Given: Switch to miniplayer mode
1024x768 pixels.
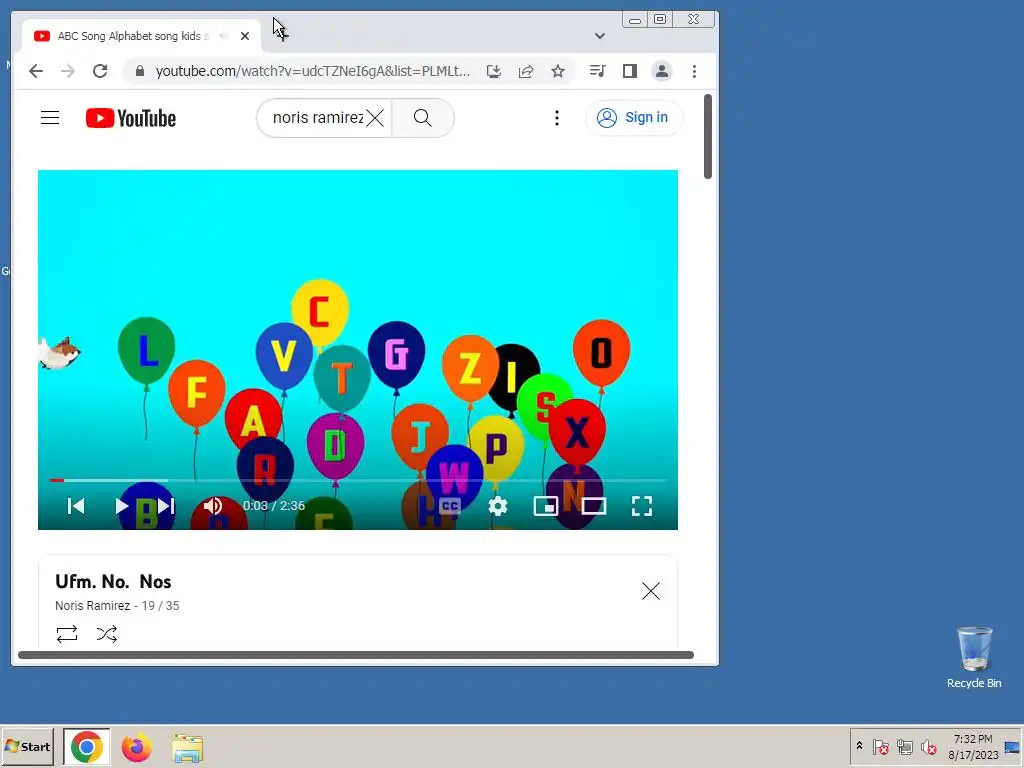Looking at the screenshot, I should pos(545,506).
